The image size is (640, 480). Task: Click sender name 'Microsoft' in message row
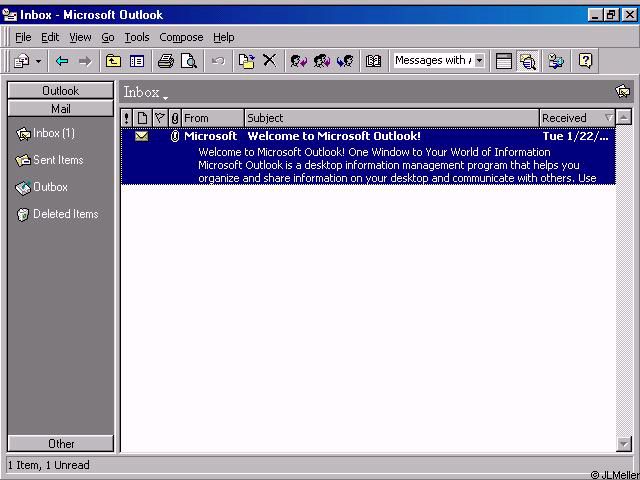(x=210, y=136)
